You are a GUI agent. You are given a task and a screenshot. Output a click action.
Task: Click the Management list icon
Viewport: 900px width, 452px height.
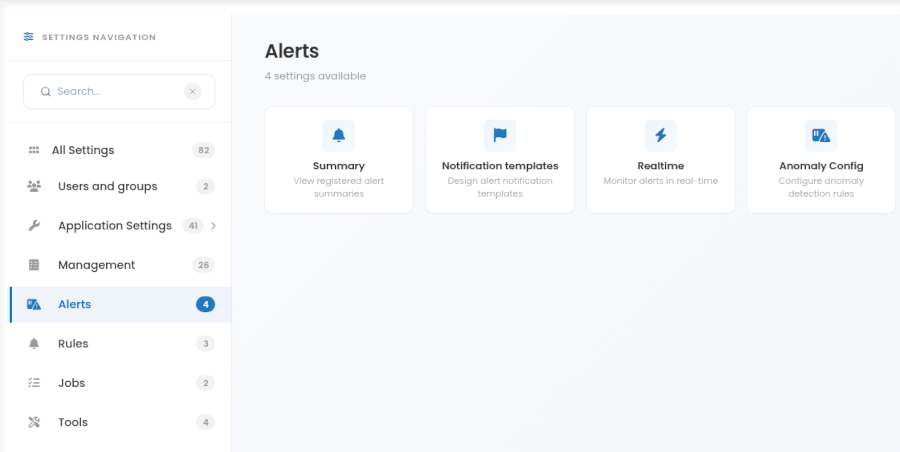coord(34,265)
